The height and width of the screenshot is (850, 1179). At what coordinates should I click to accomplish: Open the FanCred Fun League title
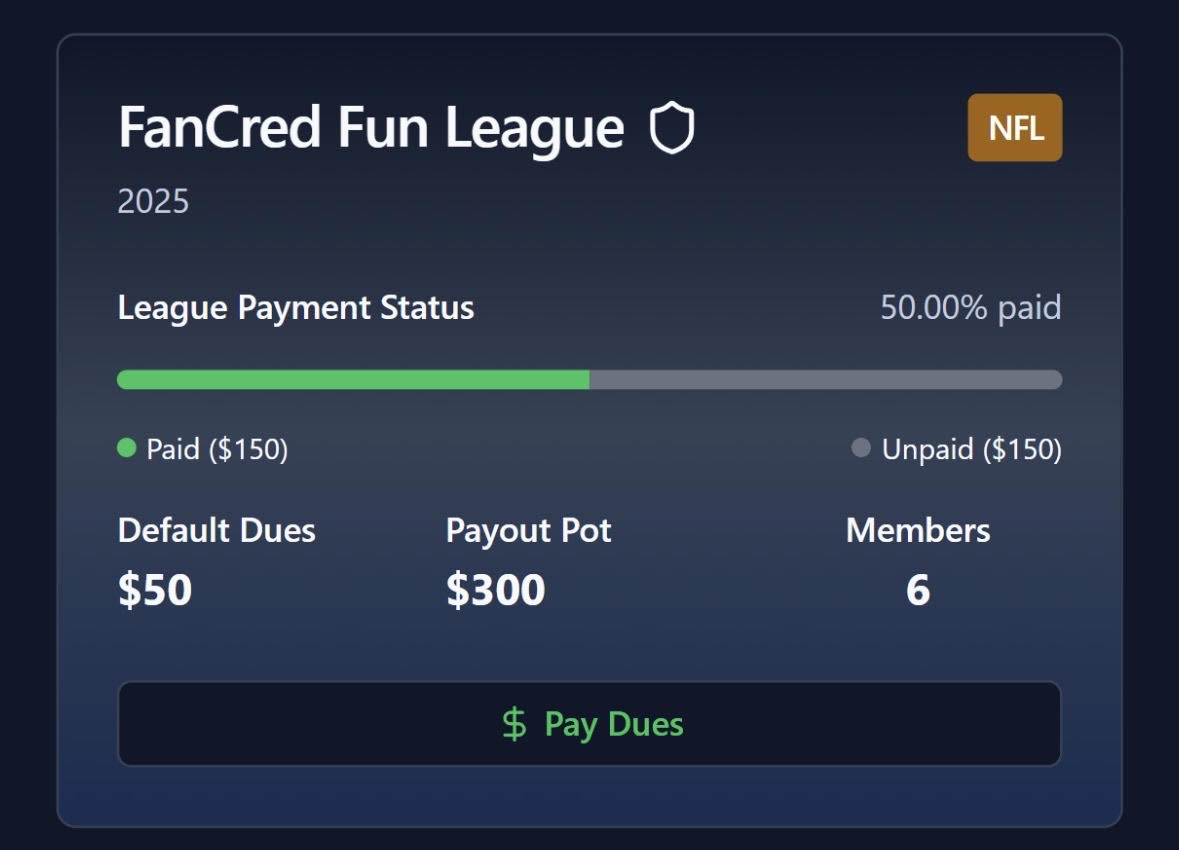[x=371, y=129]
